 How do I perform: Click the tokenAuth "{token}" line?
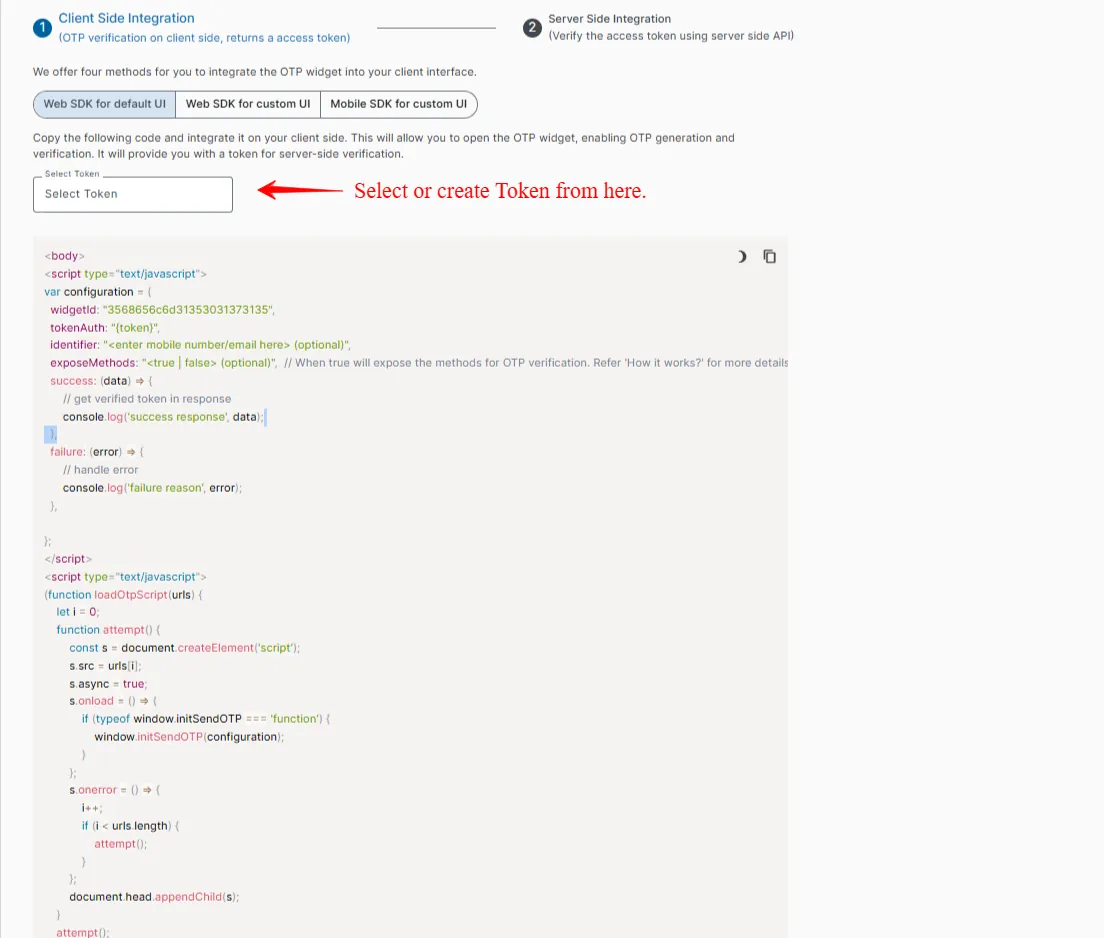pos(105,327)
